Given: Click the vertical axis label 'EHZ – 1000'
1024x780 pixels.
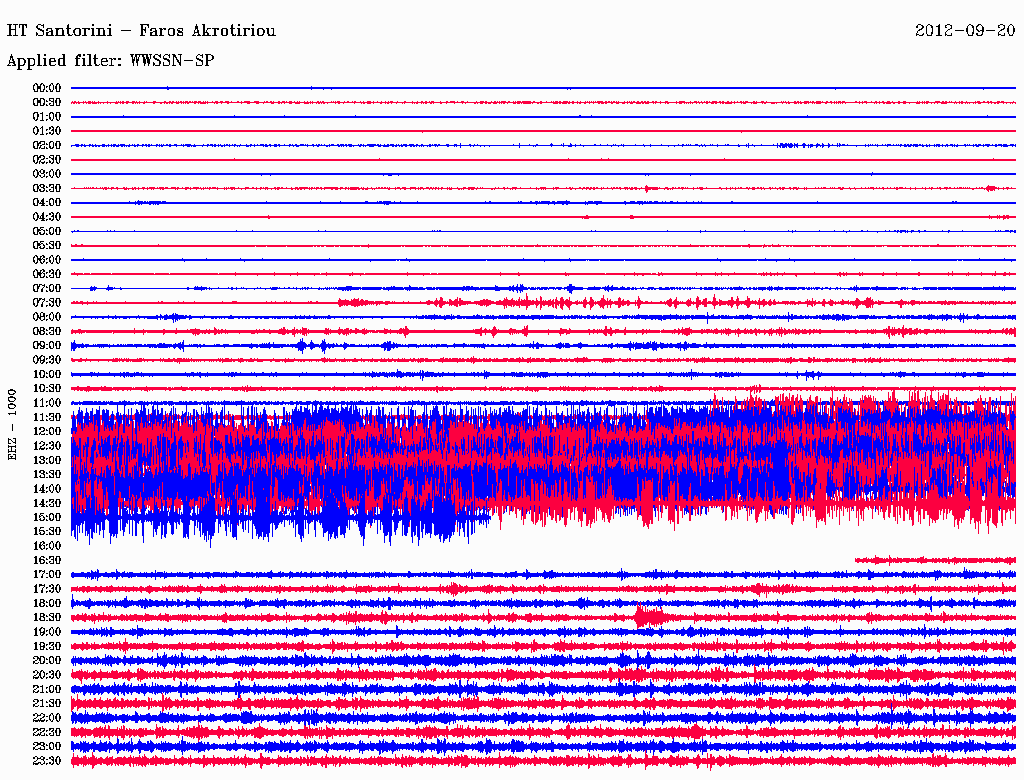Looking at the screenshot, I should tap(12, 425).
